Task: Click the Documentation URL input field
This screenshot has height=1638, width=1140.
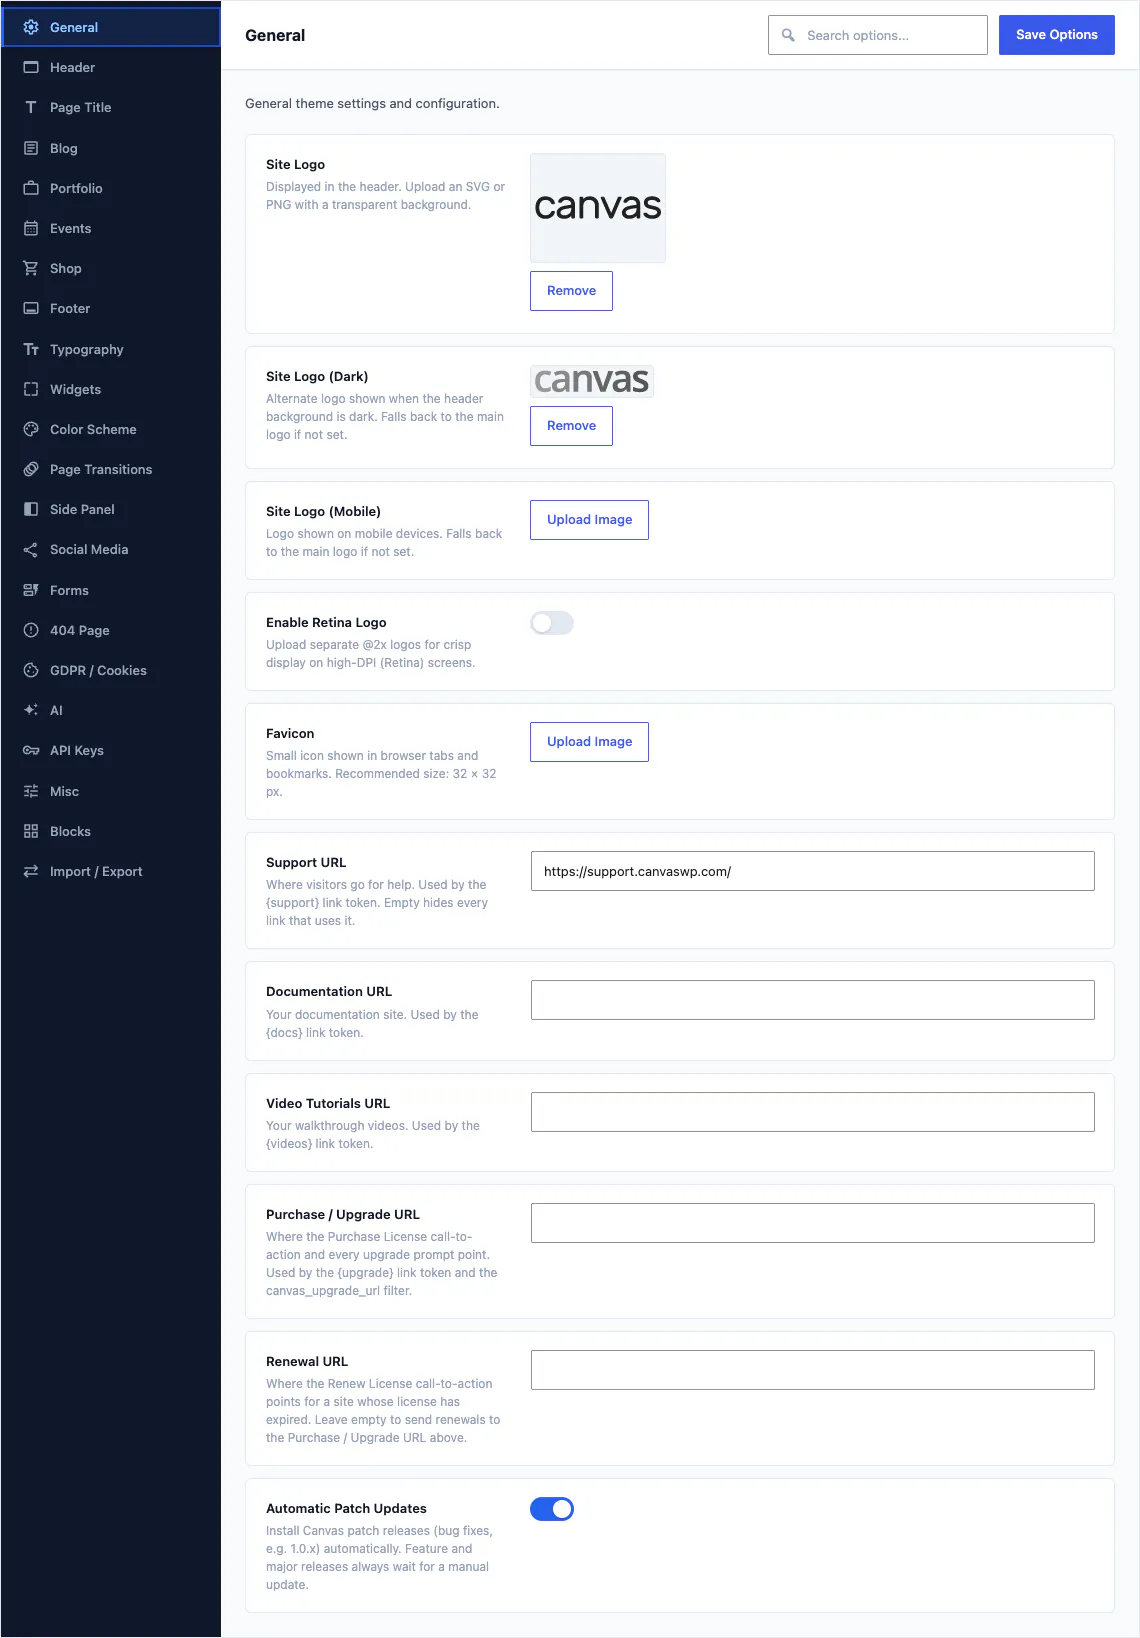Action: click(x=812, y=1000)
